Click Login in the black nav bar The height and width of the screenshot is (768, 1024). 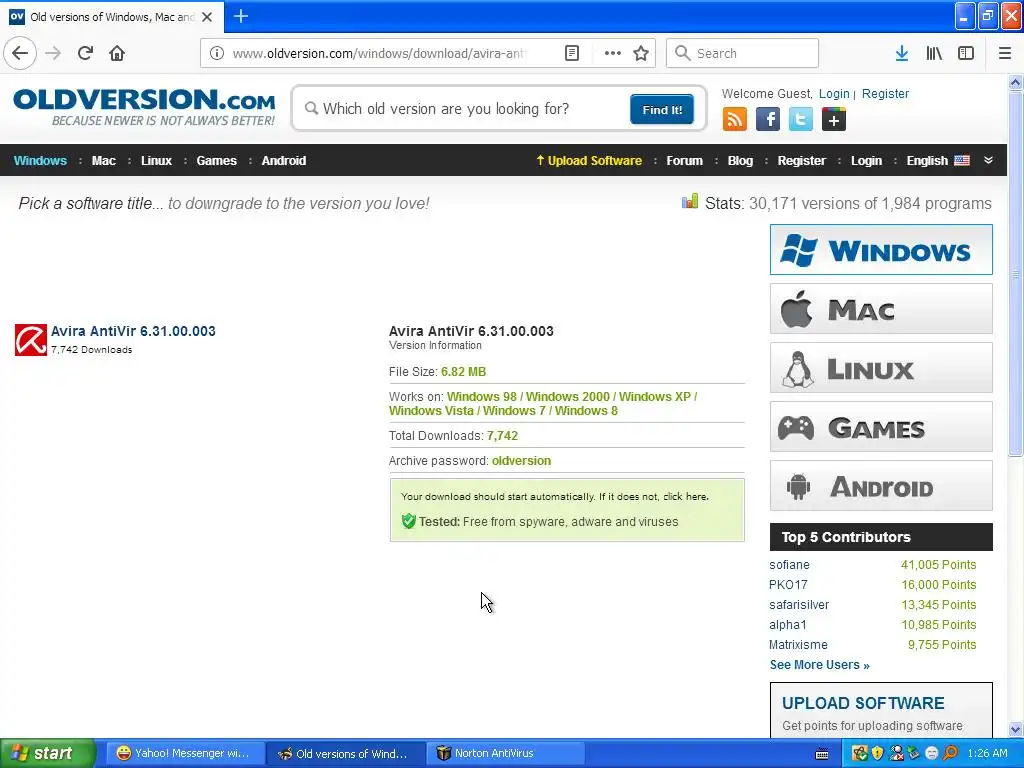point(866,161)
